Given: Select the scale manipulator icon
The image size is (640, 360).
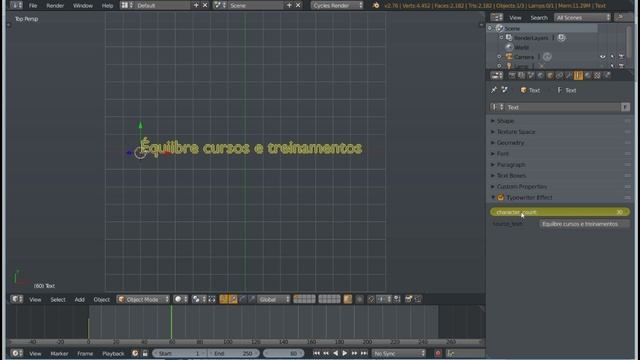Looking at the screenshot, I should tap(252, 299).
